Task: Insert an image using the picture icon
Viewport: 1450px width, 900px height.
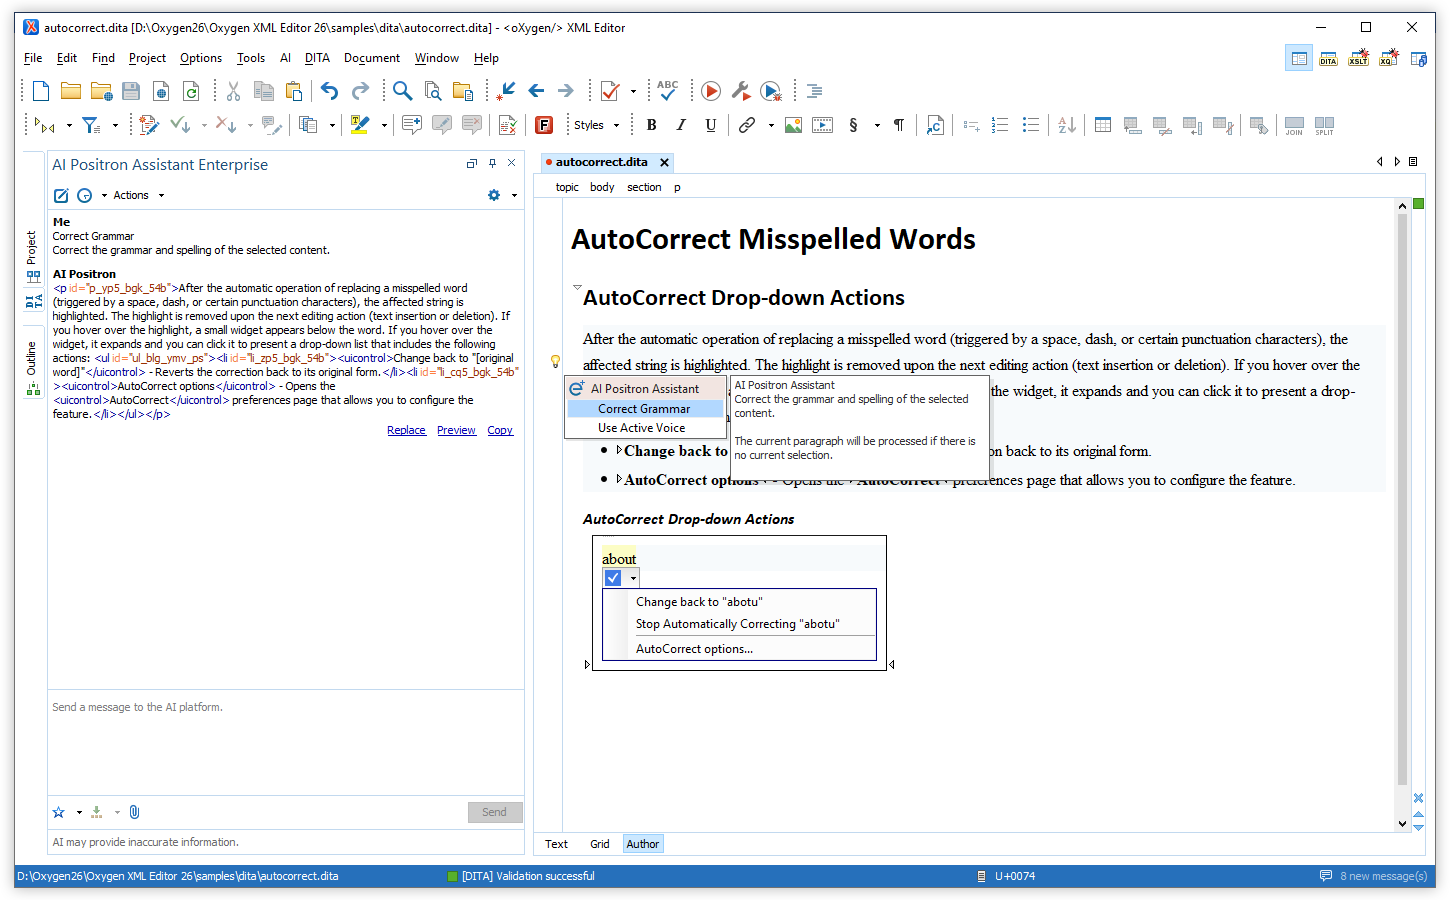Action: pos(793,125)
